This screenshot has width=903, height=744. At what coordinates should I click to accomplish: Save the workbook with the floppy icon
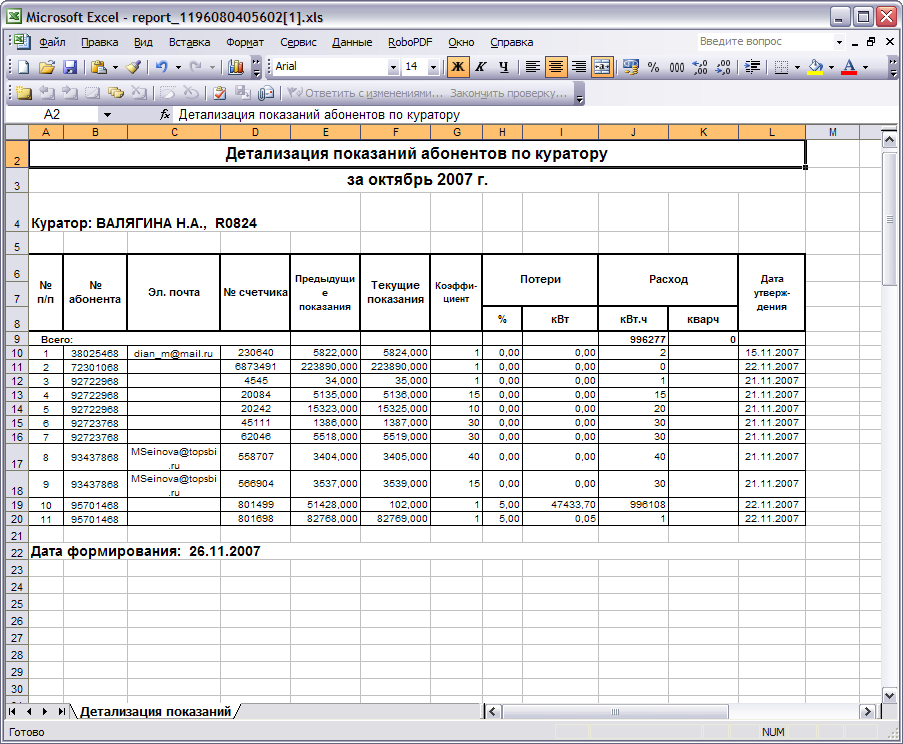[x=70, y=67]
